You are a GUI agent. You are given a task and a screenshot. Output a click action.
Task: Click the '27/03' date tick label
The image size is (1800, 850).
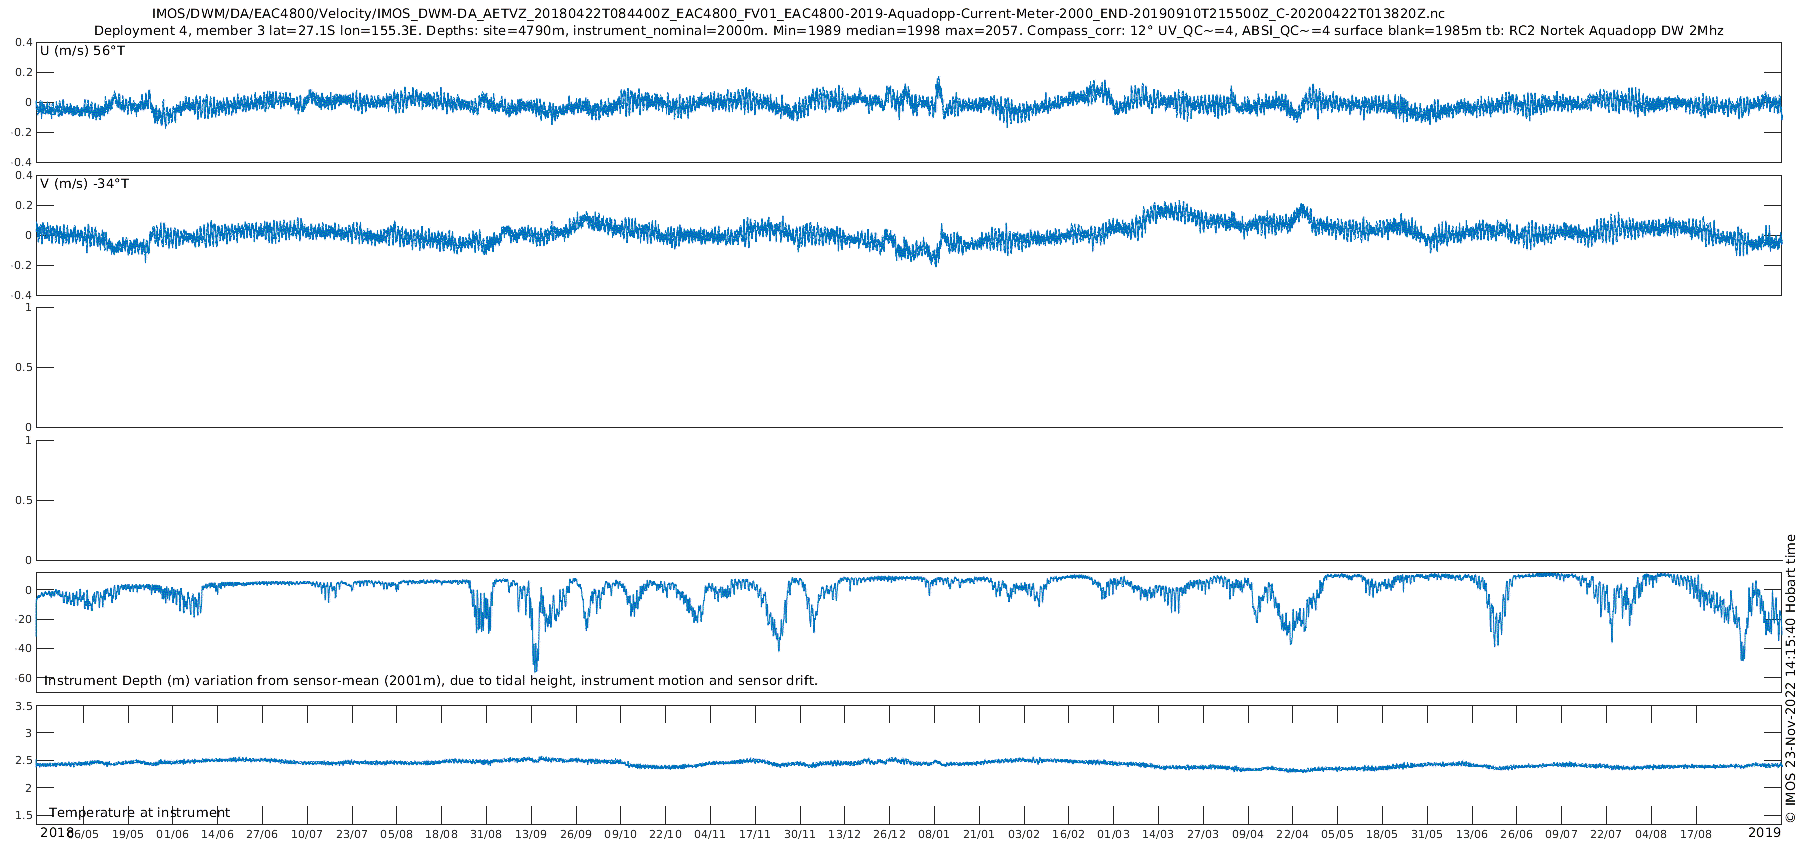pos(1203,834)
